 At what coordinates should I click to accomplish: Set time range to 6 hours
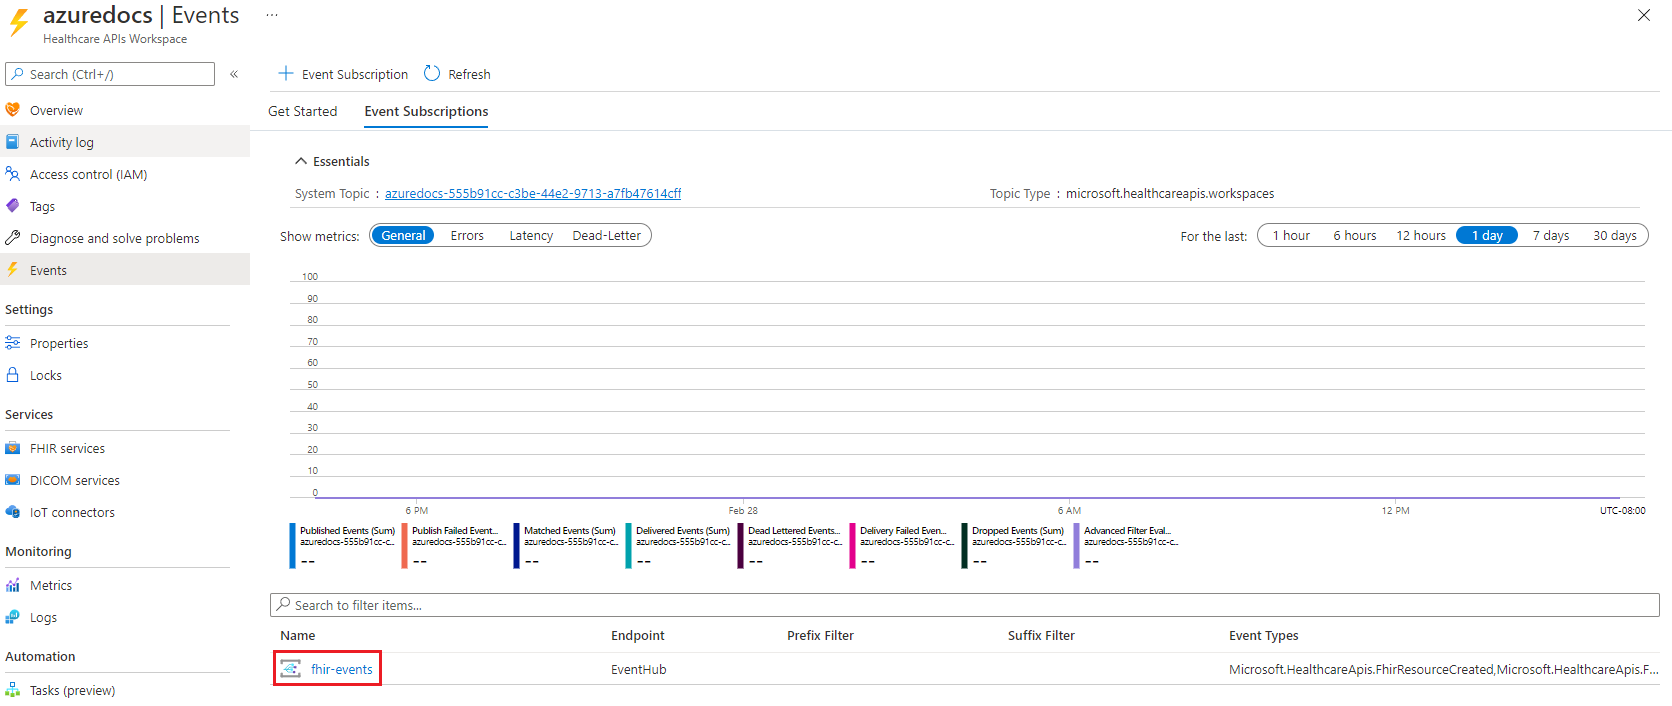pyautogui.click(x=1355, y=236)
